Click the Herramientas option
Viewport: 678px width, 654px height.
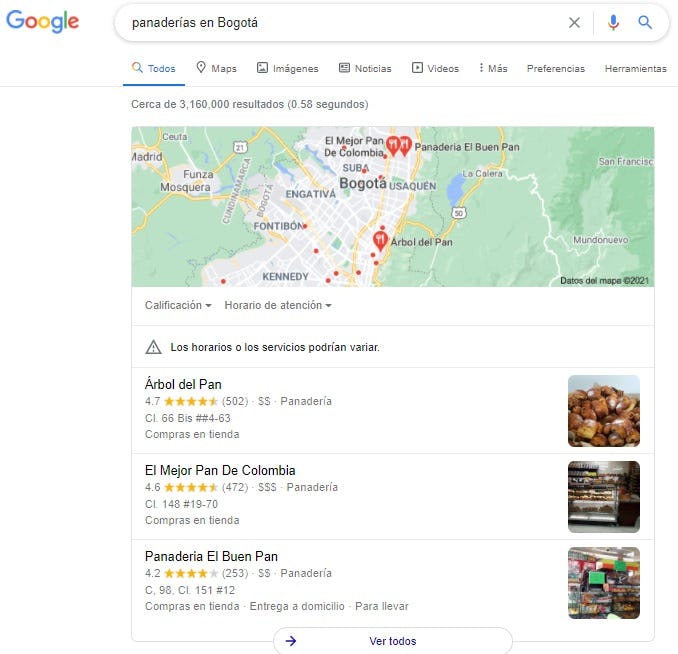[636, 68]
